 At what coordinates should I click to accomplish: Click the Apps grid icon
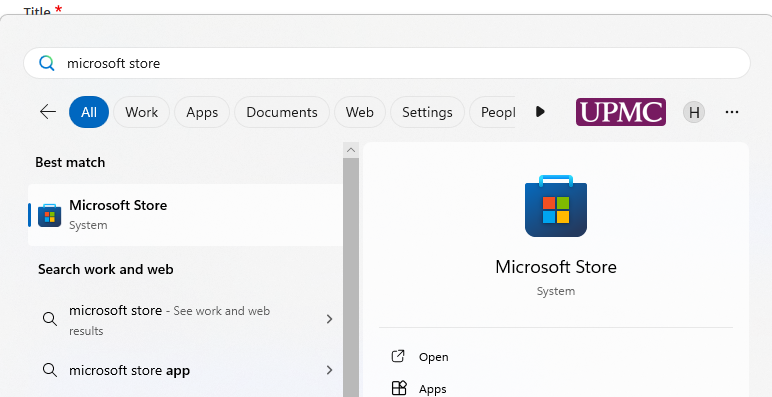point(399,388)
